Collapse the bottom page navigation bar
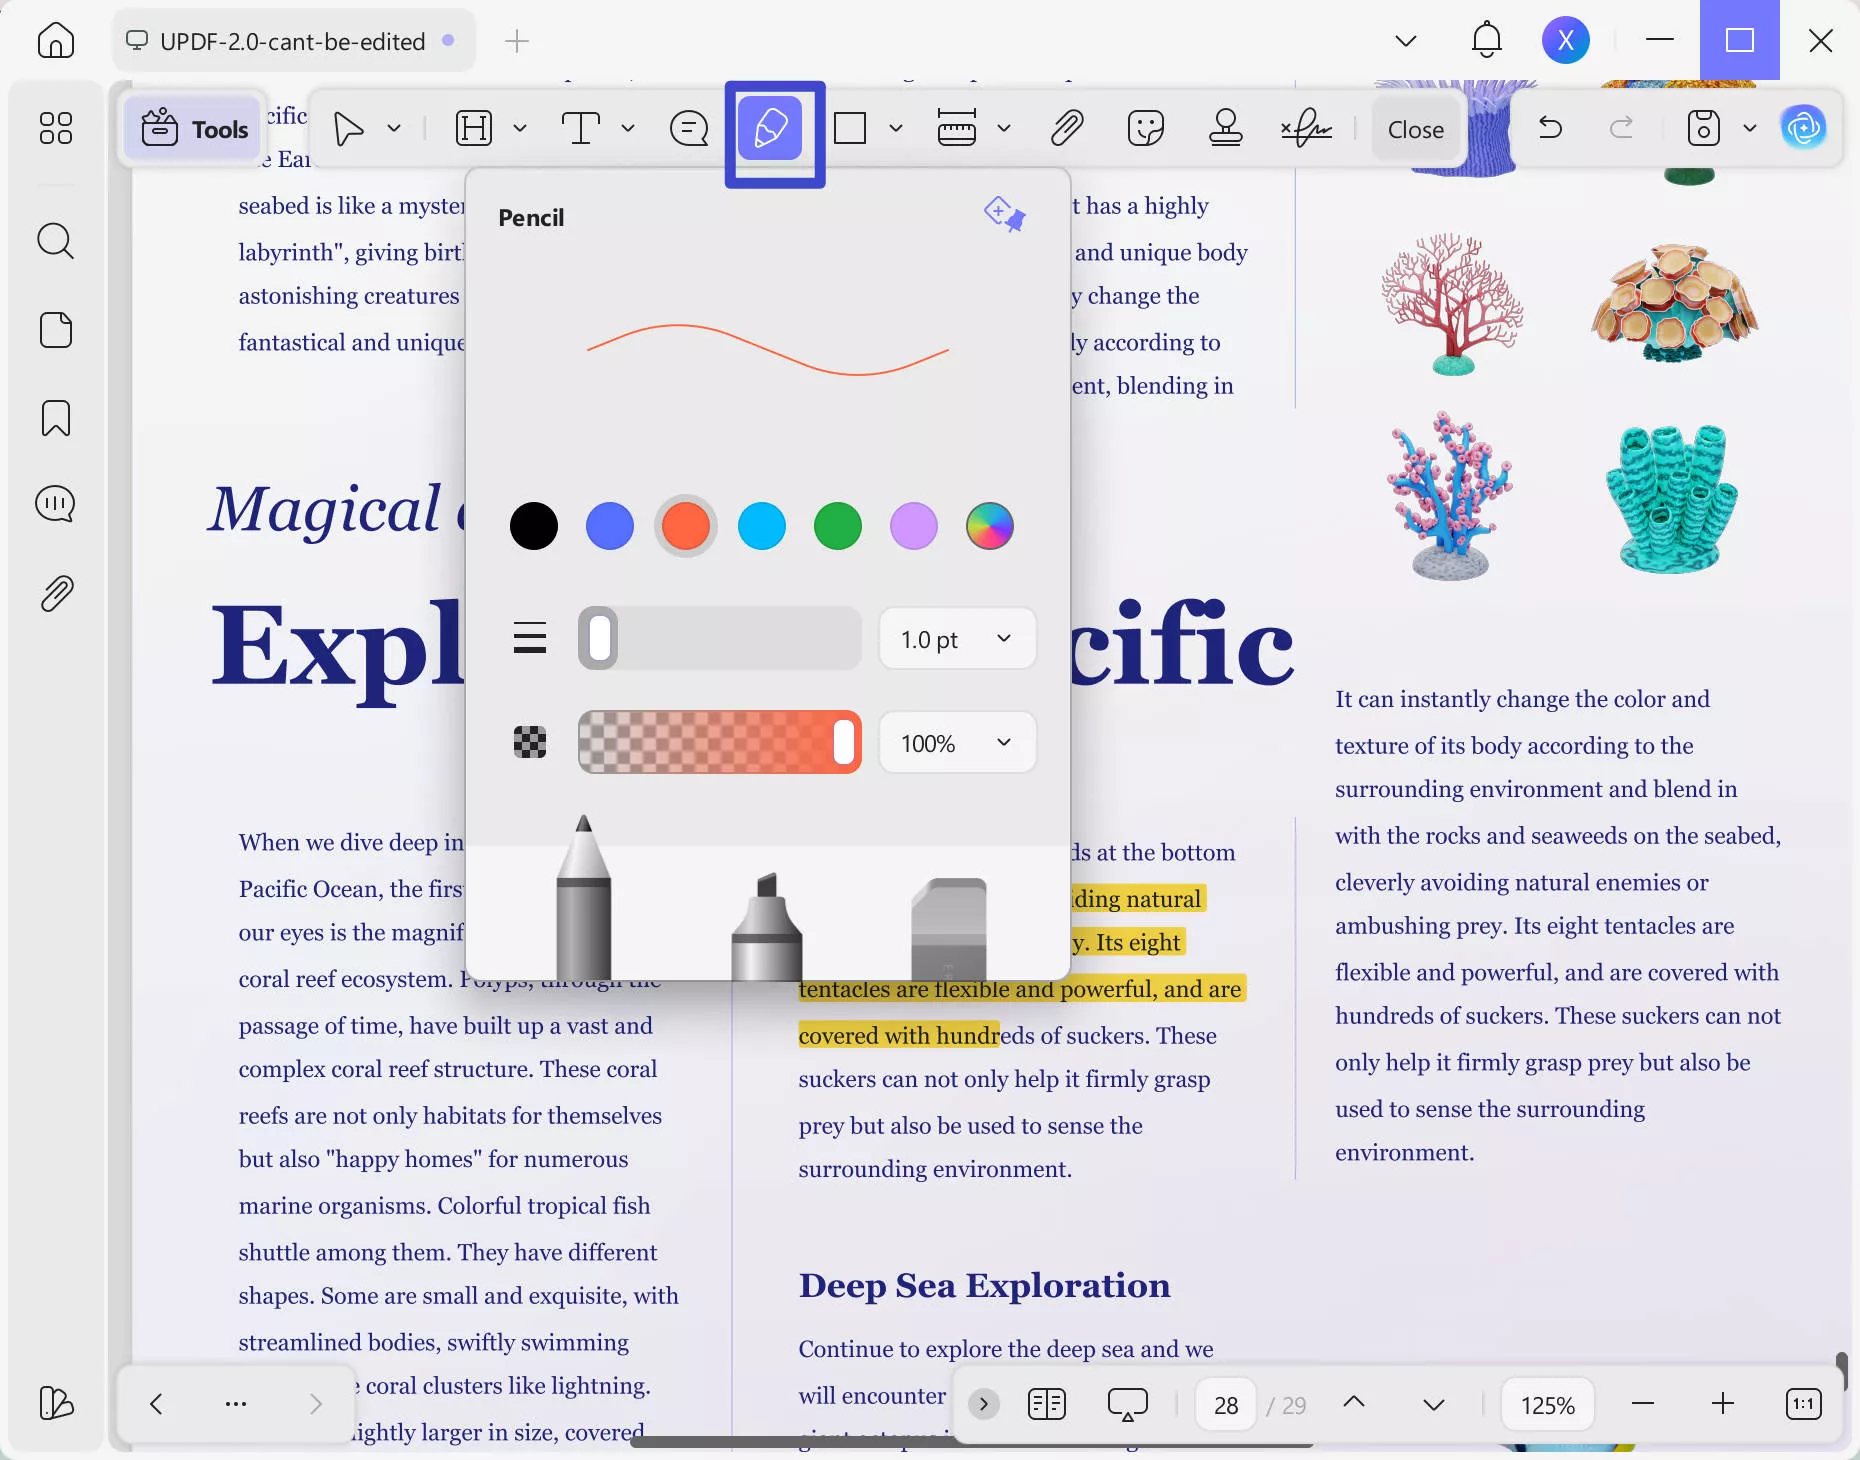 pos(984,1404)
